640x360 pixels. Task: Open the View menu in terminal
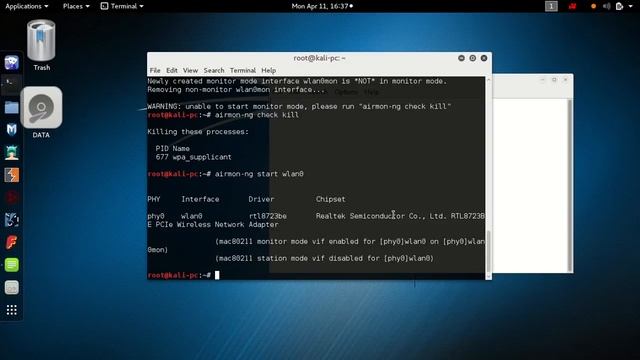coord(190,70)
